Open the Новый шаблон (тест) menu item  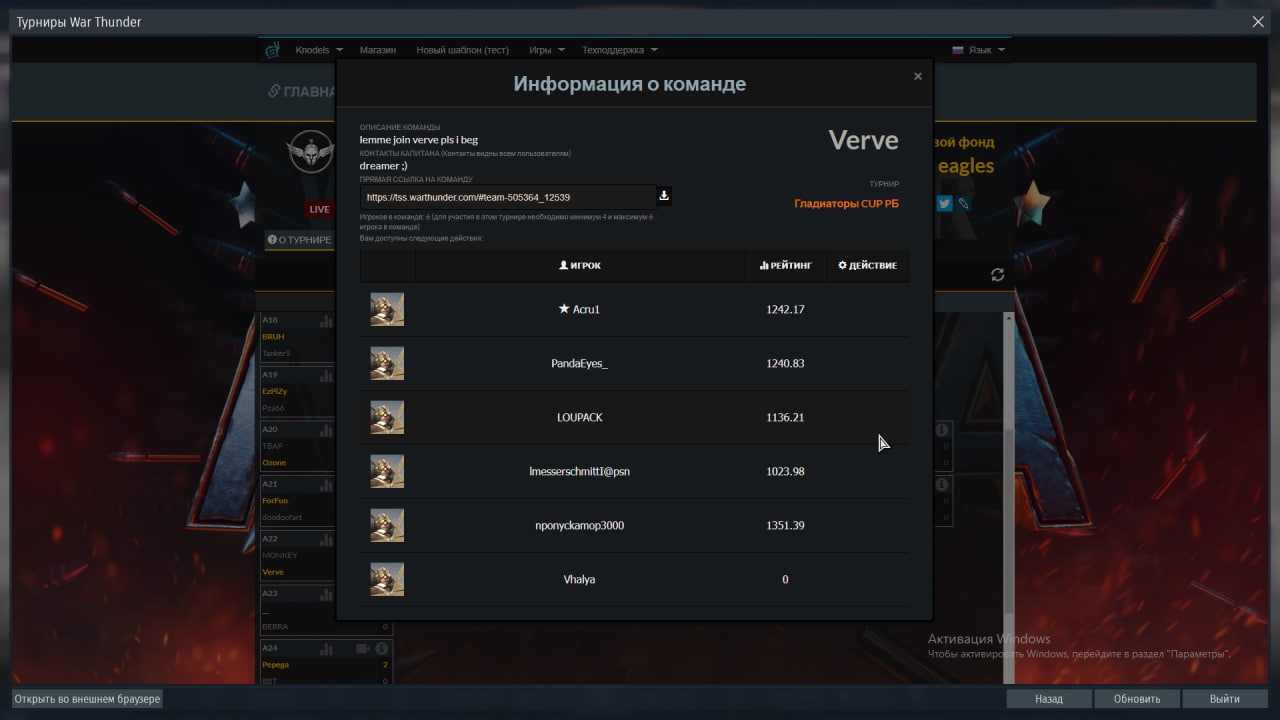[462, 50]
